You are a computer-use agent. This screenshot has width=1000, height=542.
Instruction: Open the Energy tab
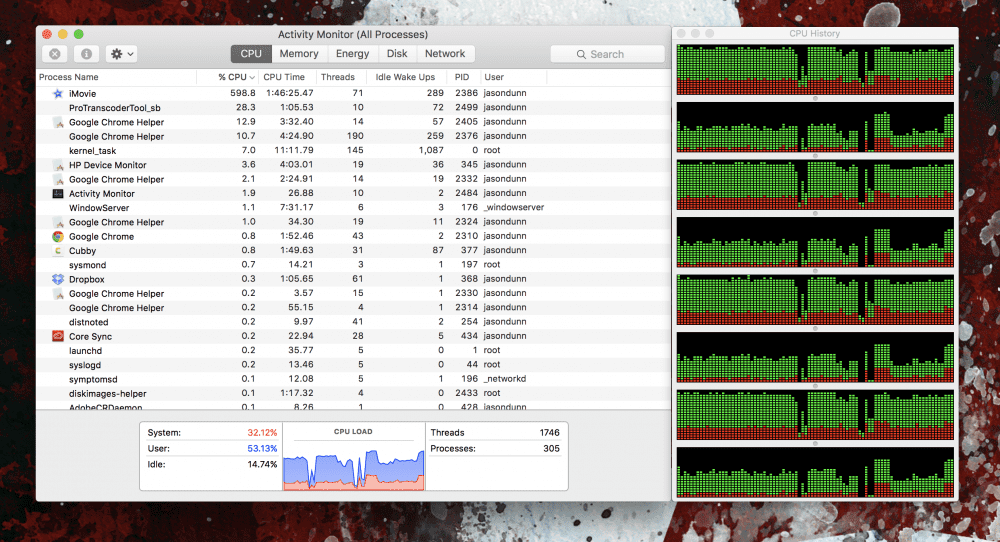(352, 54)
